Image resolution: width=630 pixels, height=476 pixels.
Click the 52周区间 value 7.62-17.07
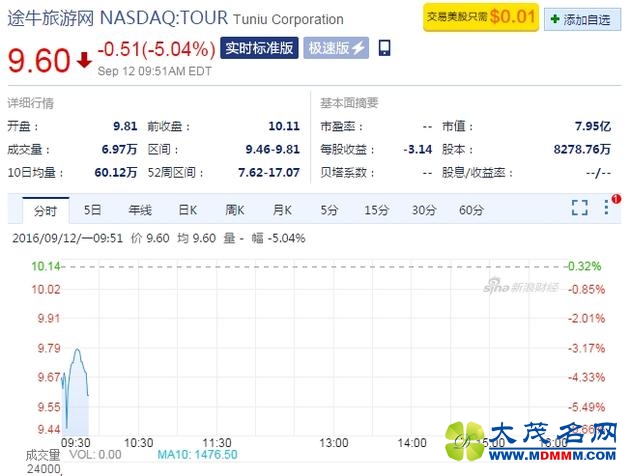[x=269, y=173]
